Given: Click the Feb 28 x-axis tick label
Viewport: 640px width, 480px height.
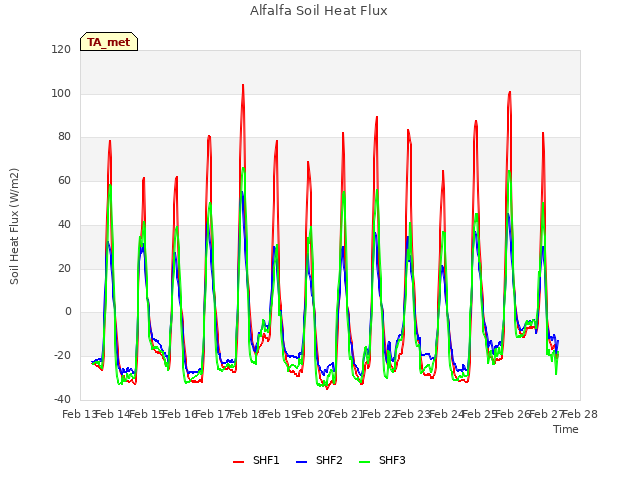Looking at the screenshot, I should (x=580, y=415).
